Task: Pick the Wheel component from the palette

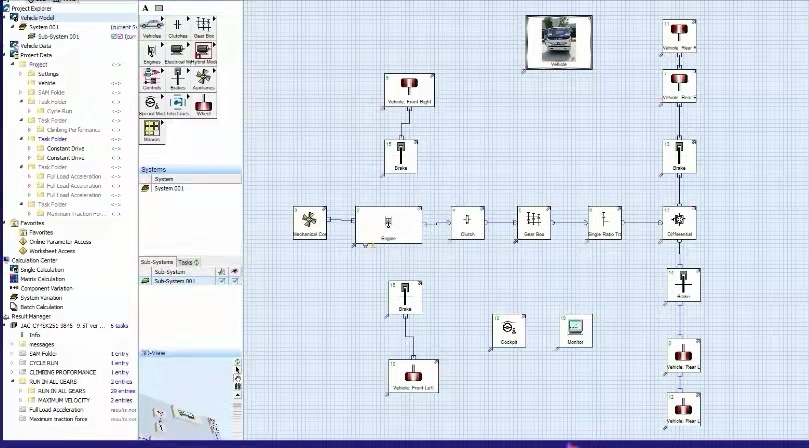Action: coord(204,103)
